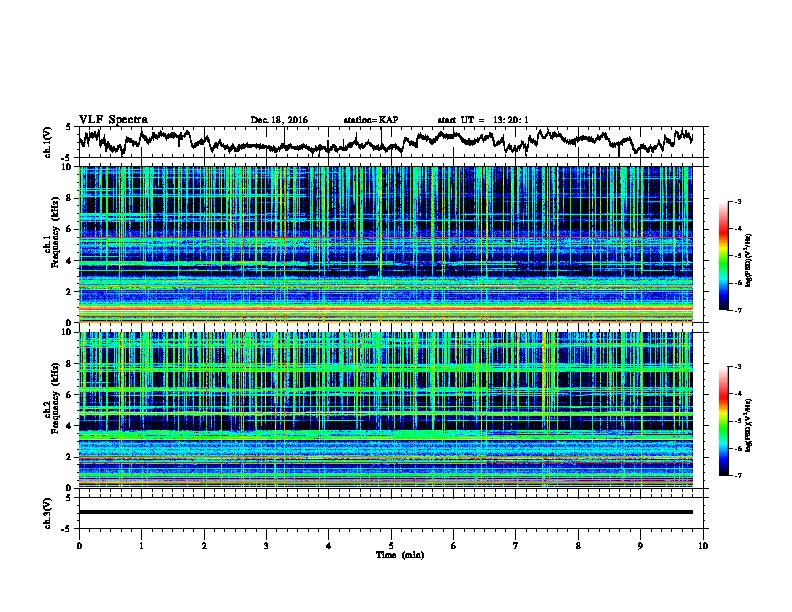This screenshot has width=792, height=612.
Task: Click the 'station=KAP' header text
Action: coord(371,120)
